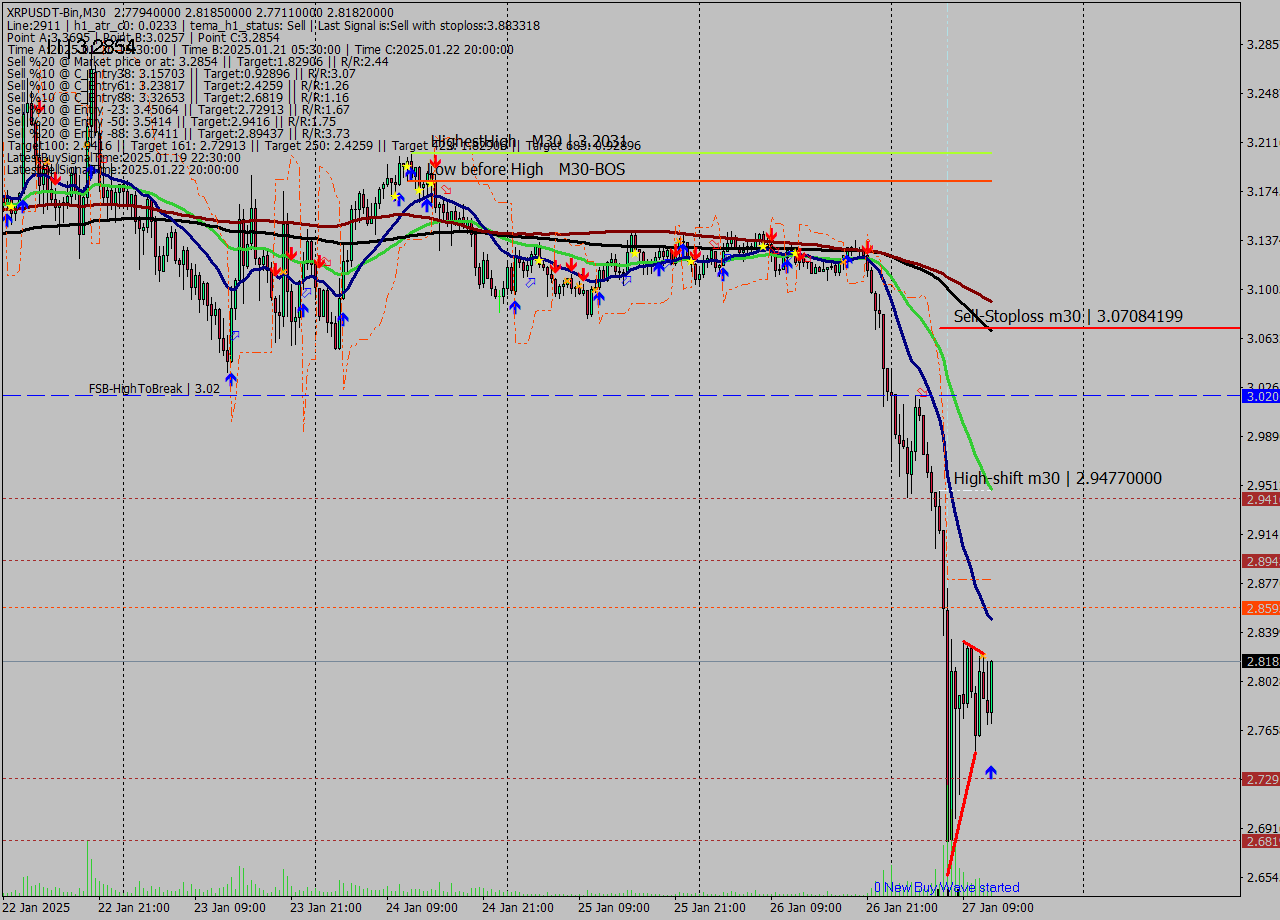Click the 3.063 price scale value
Screen dimensions: 1280x920
(1263, 338)
